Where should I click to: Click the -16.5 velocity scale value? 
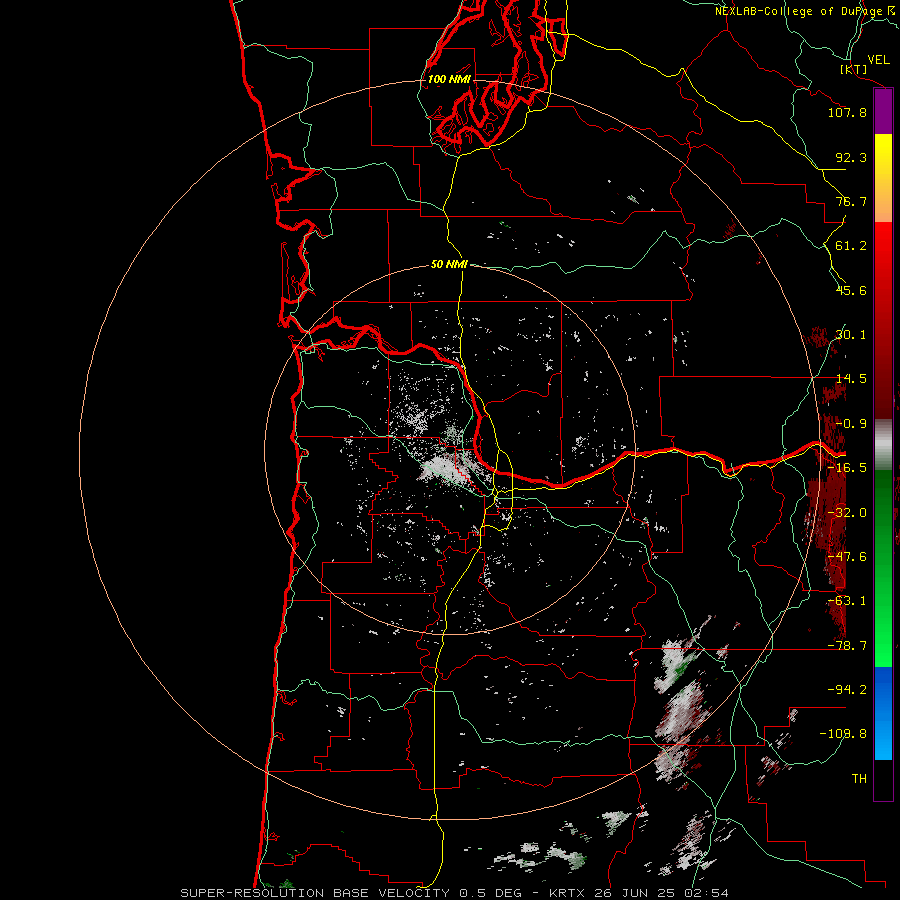point(847,468)
